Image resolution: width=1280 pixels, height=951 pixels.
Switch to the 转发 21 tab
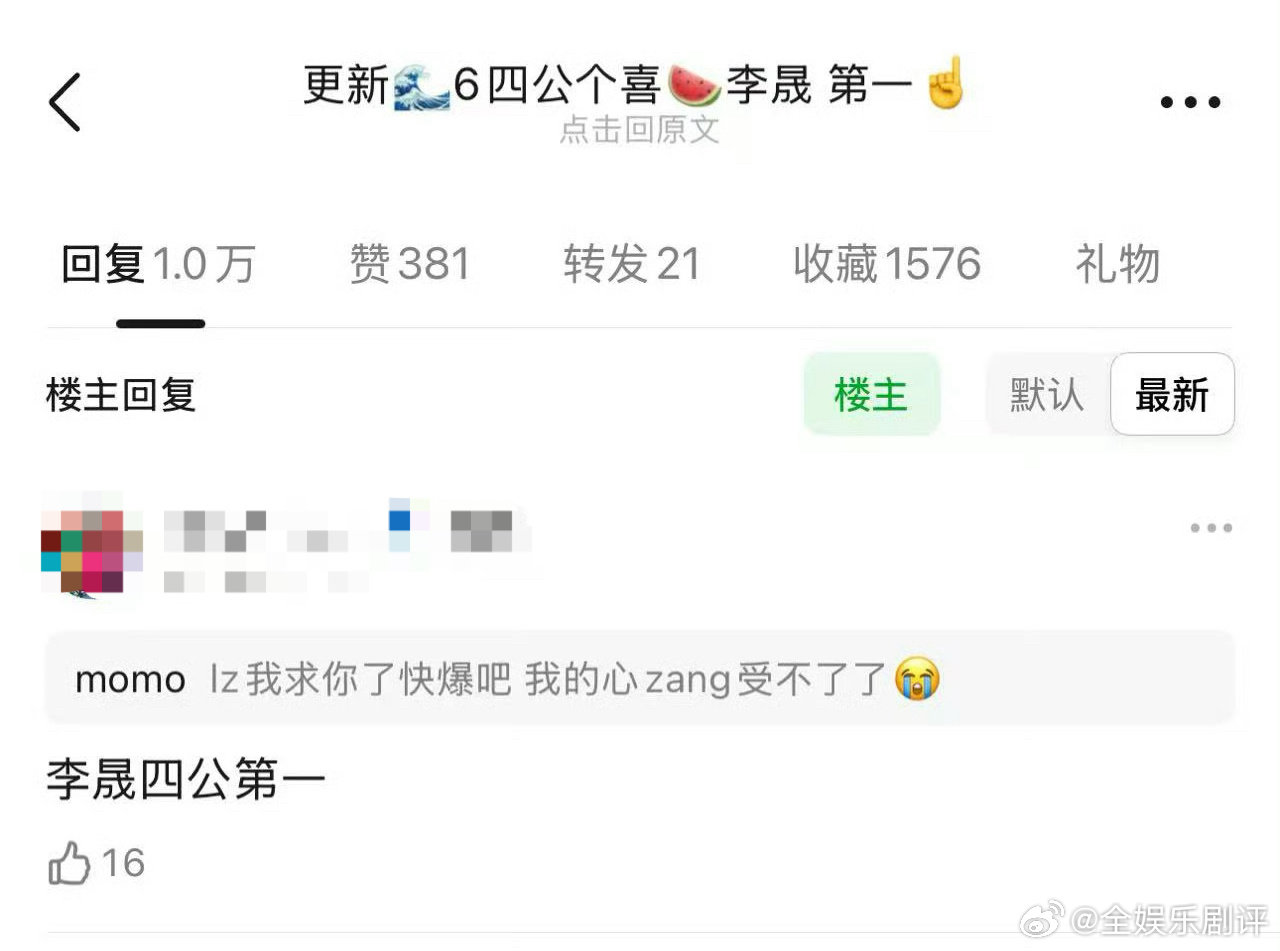pyautogui.click(x=631, y=265)
